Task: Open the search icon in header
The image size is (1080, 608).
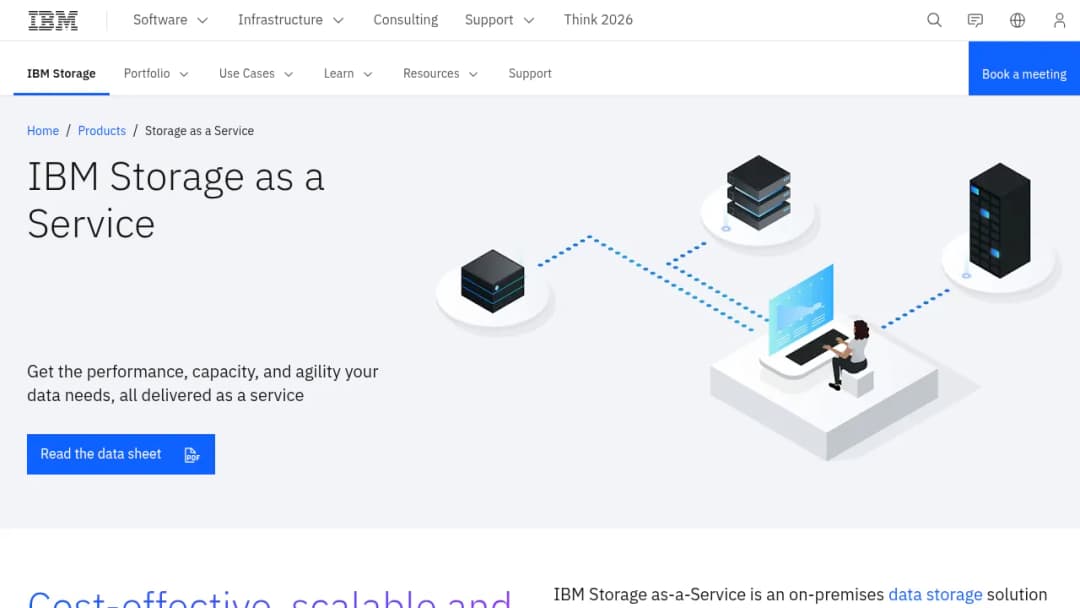Action: coord(934,20)
